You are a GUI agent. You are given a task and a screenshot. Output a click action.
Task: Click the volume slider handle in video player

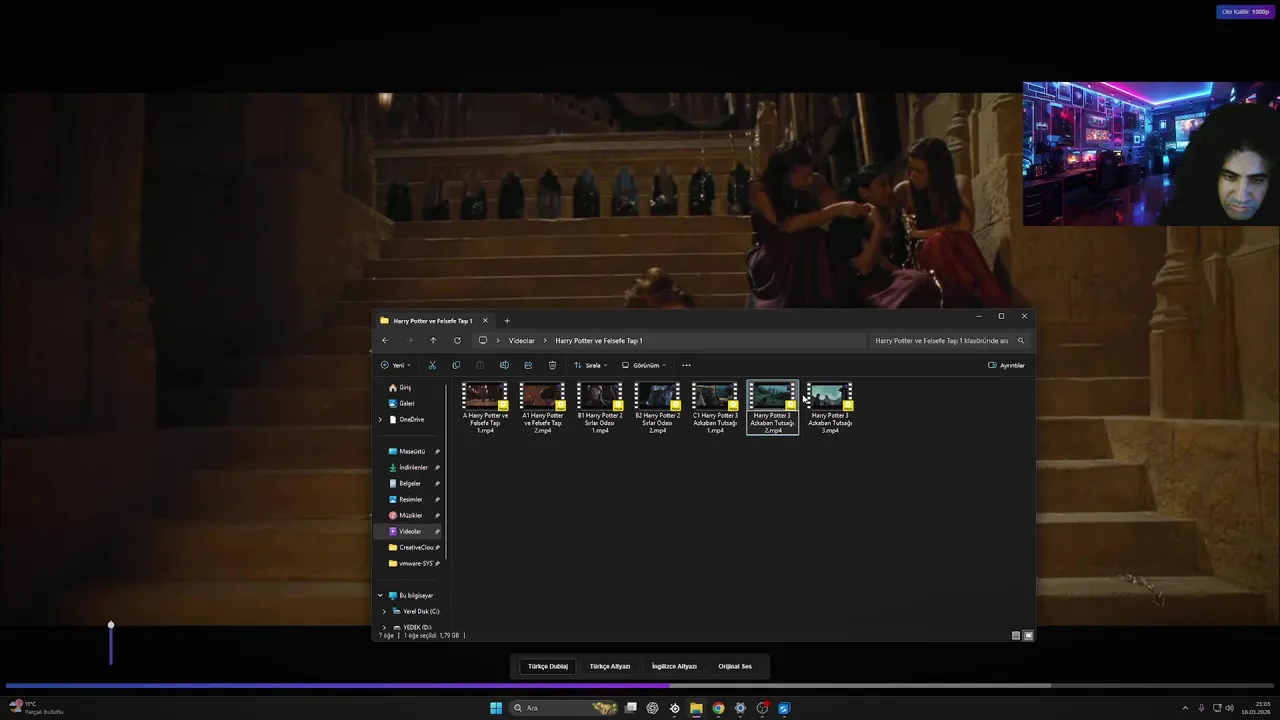point(111,625)
